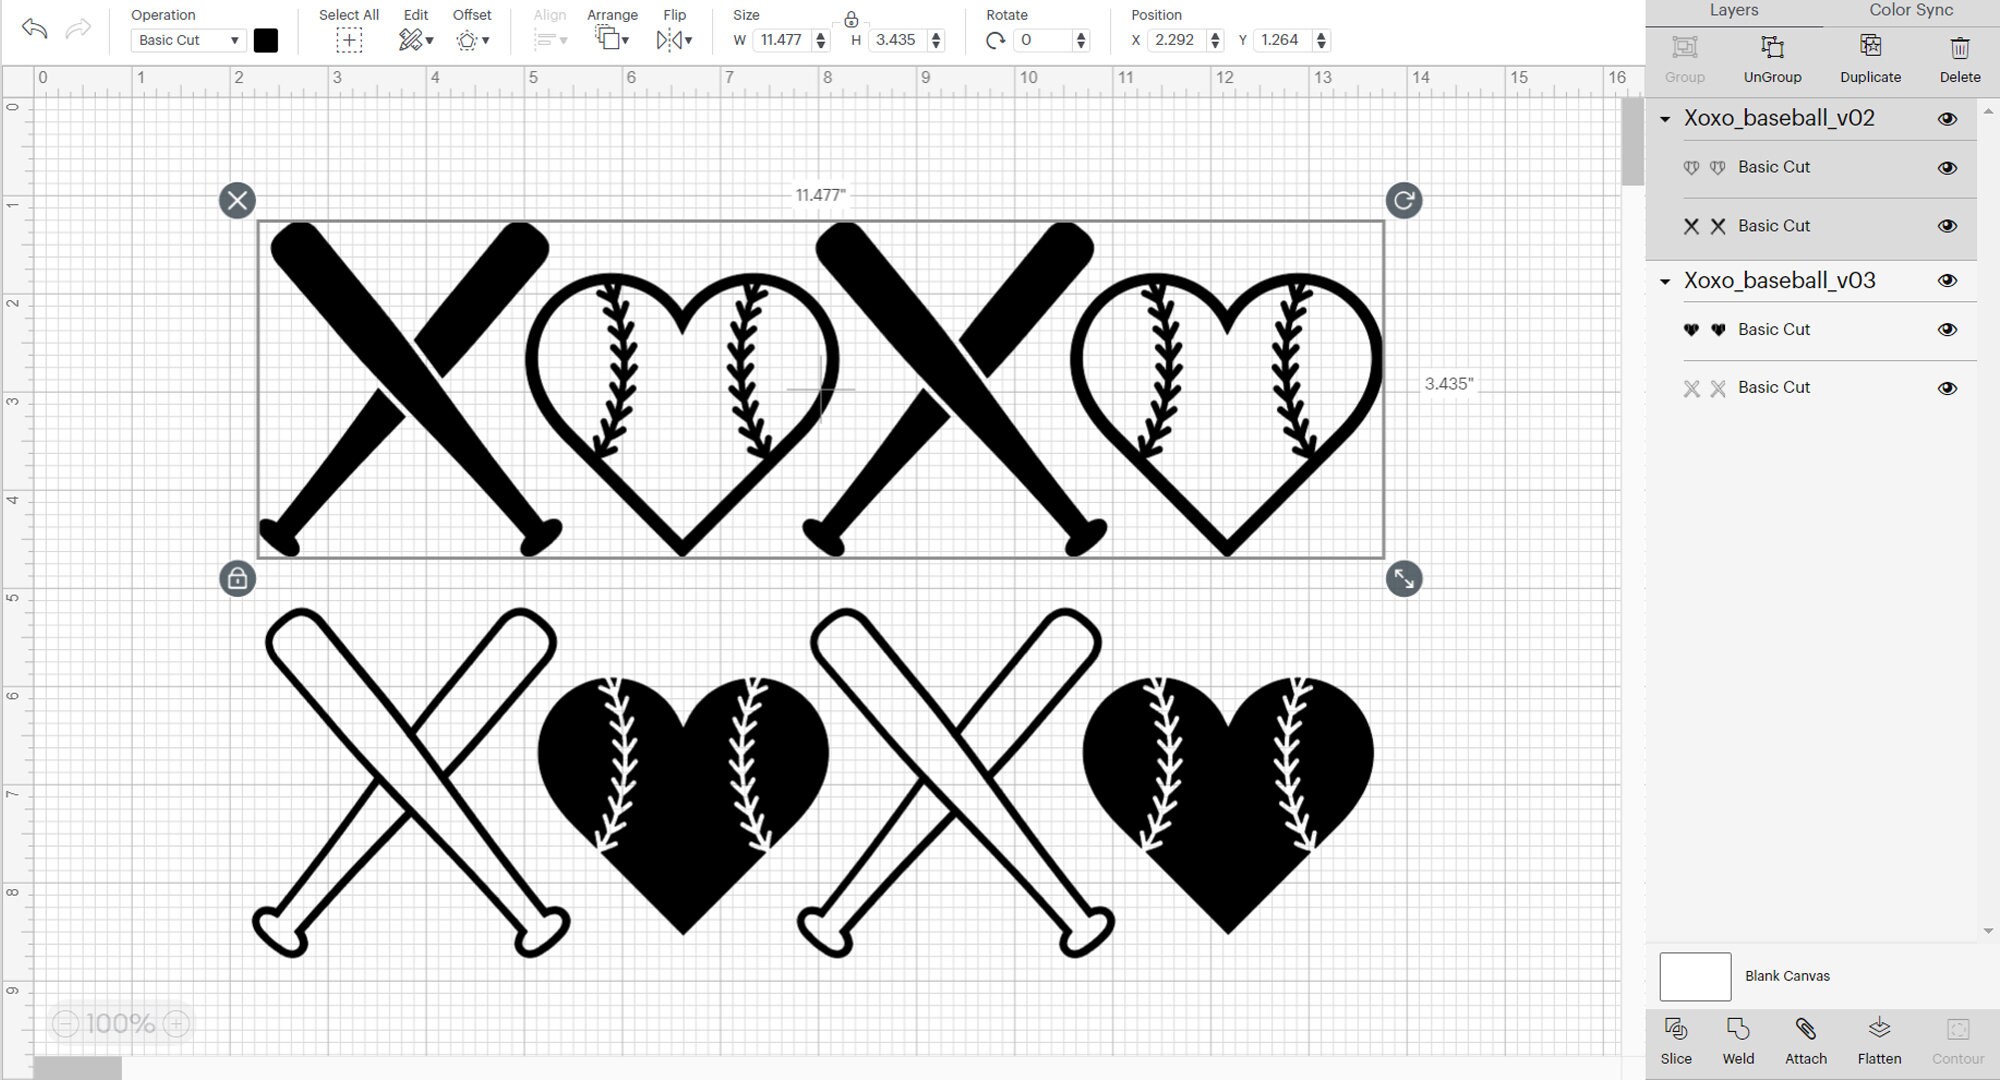Open the Basic Cut color swatch picker
This screenshot has width=2000, height=1080.
(265, 40)
